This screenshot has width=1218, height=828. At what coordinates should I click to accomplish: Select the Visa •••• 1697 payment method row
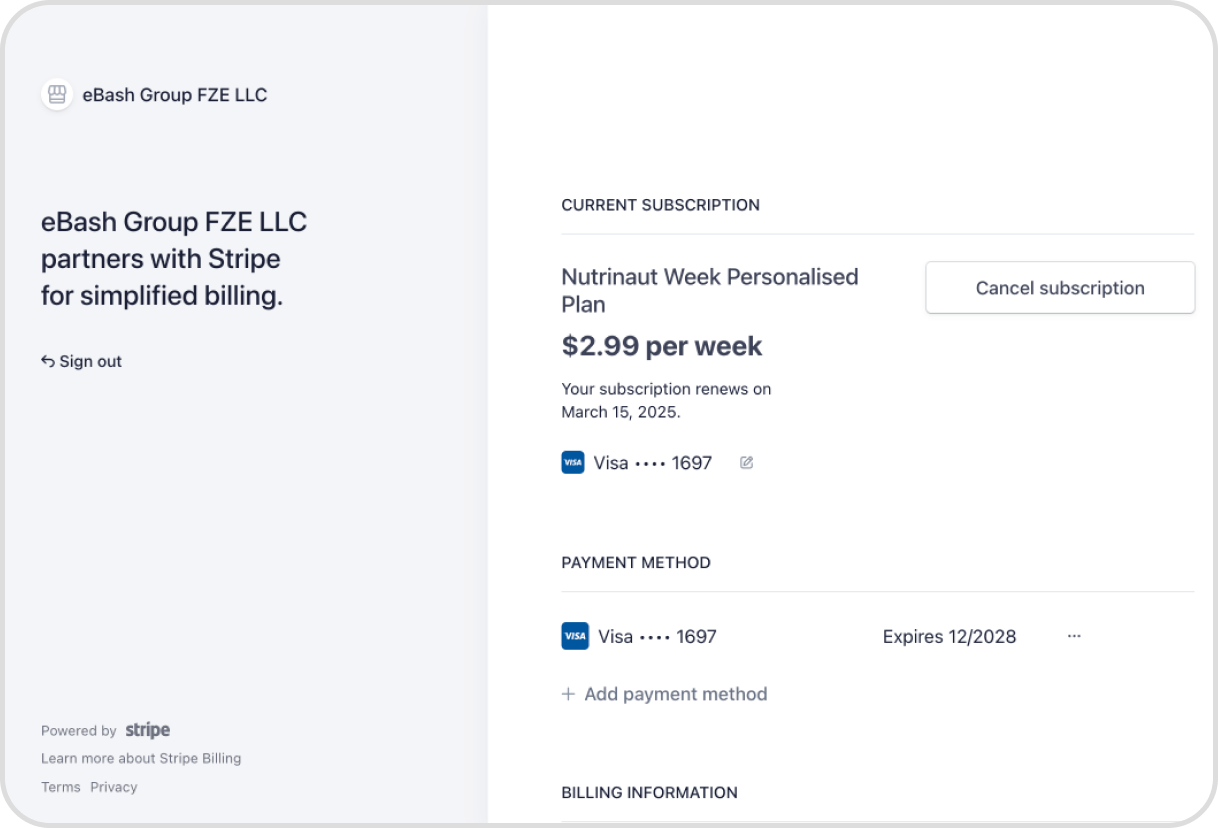click(878, 636)
